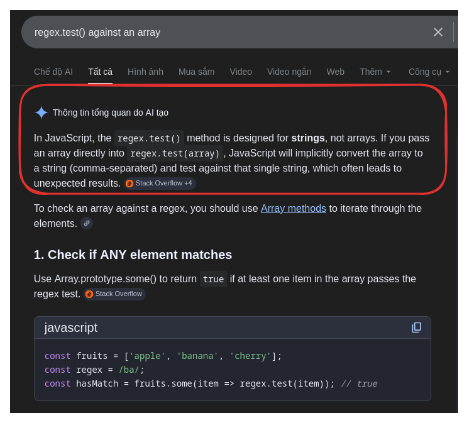Click the 'Check if ANY element matches' heading
Image resolution: width=467 pixels, height=423 pixels.
(133, 255)
